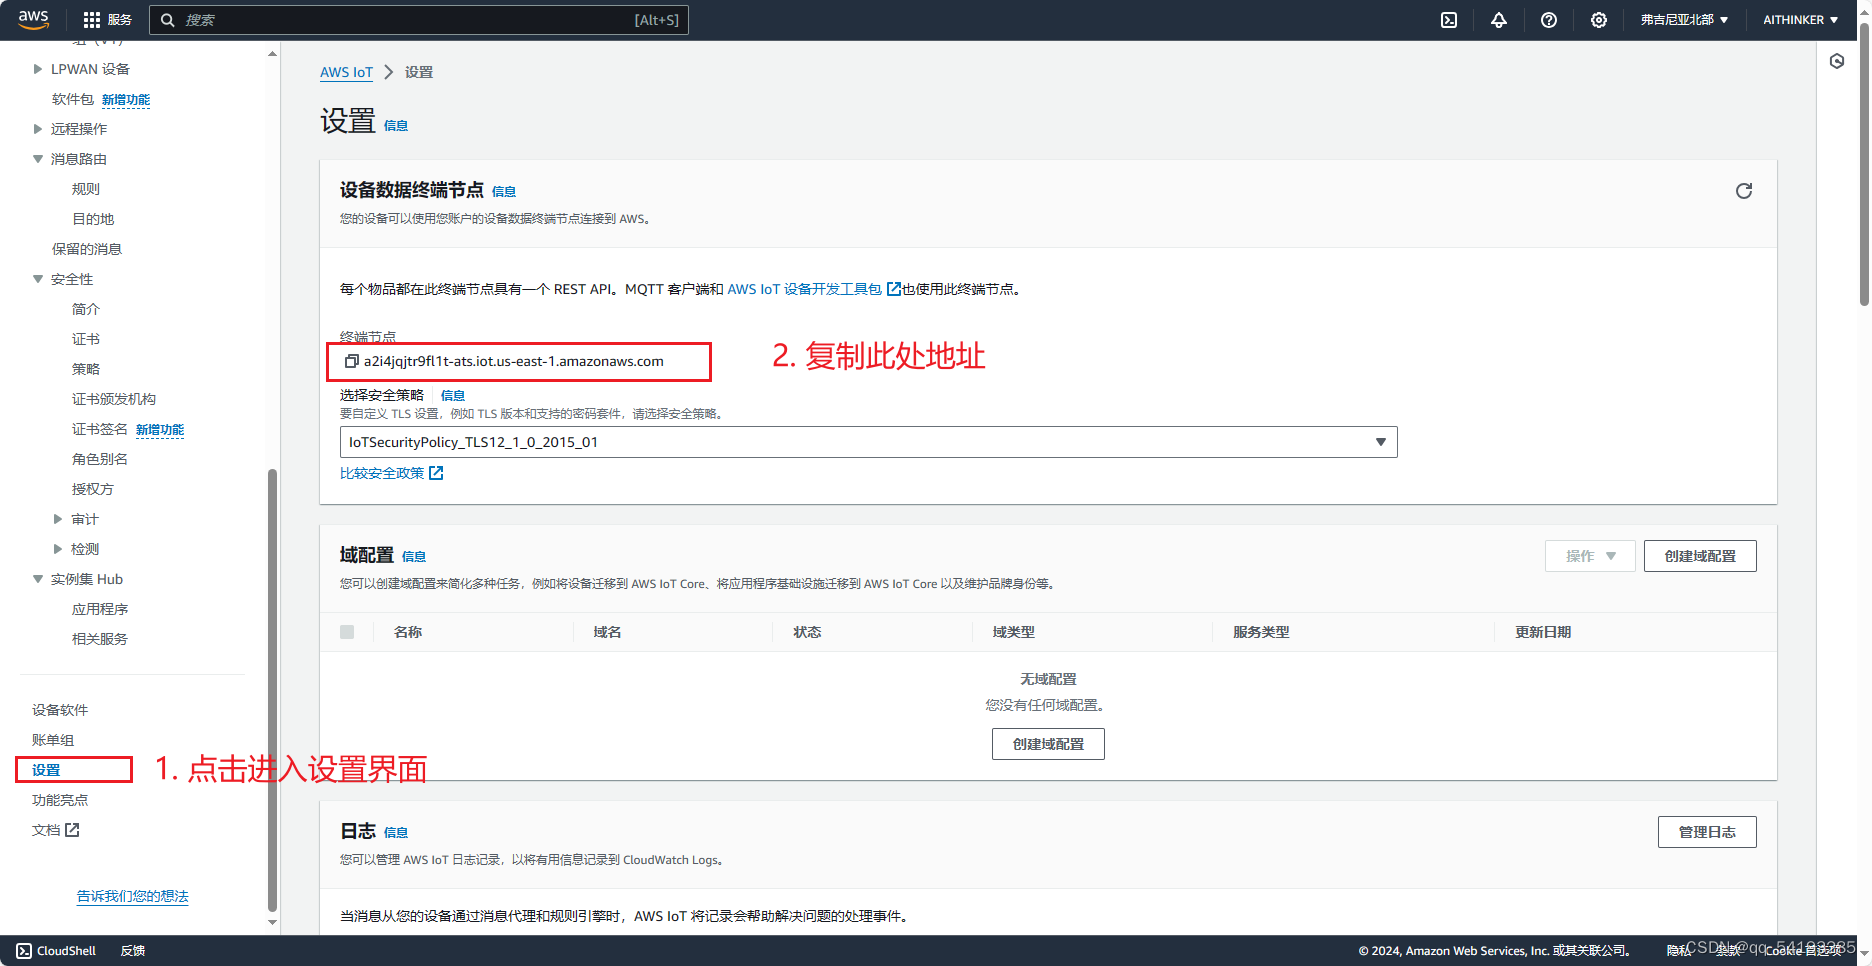Viewport: 1872px width, 966px height.
Task: Open 设置 in the sidebar
Action: pyautogui.click(x=46, y=770)
